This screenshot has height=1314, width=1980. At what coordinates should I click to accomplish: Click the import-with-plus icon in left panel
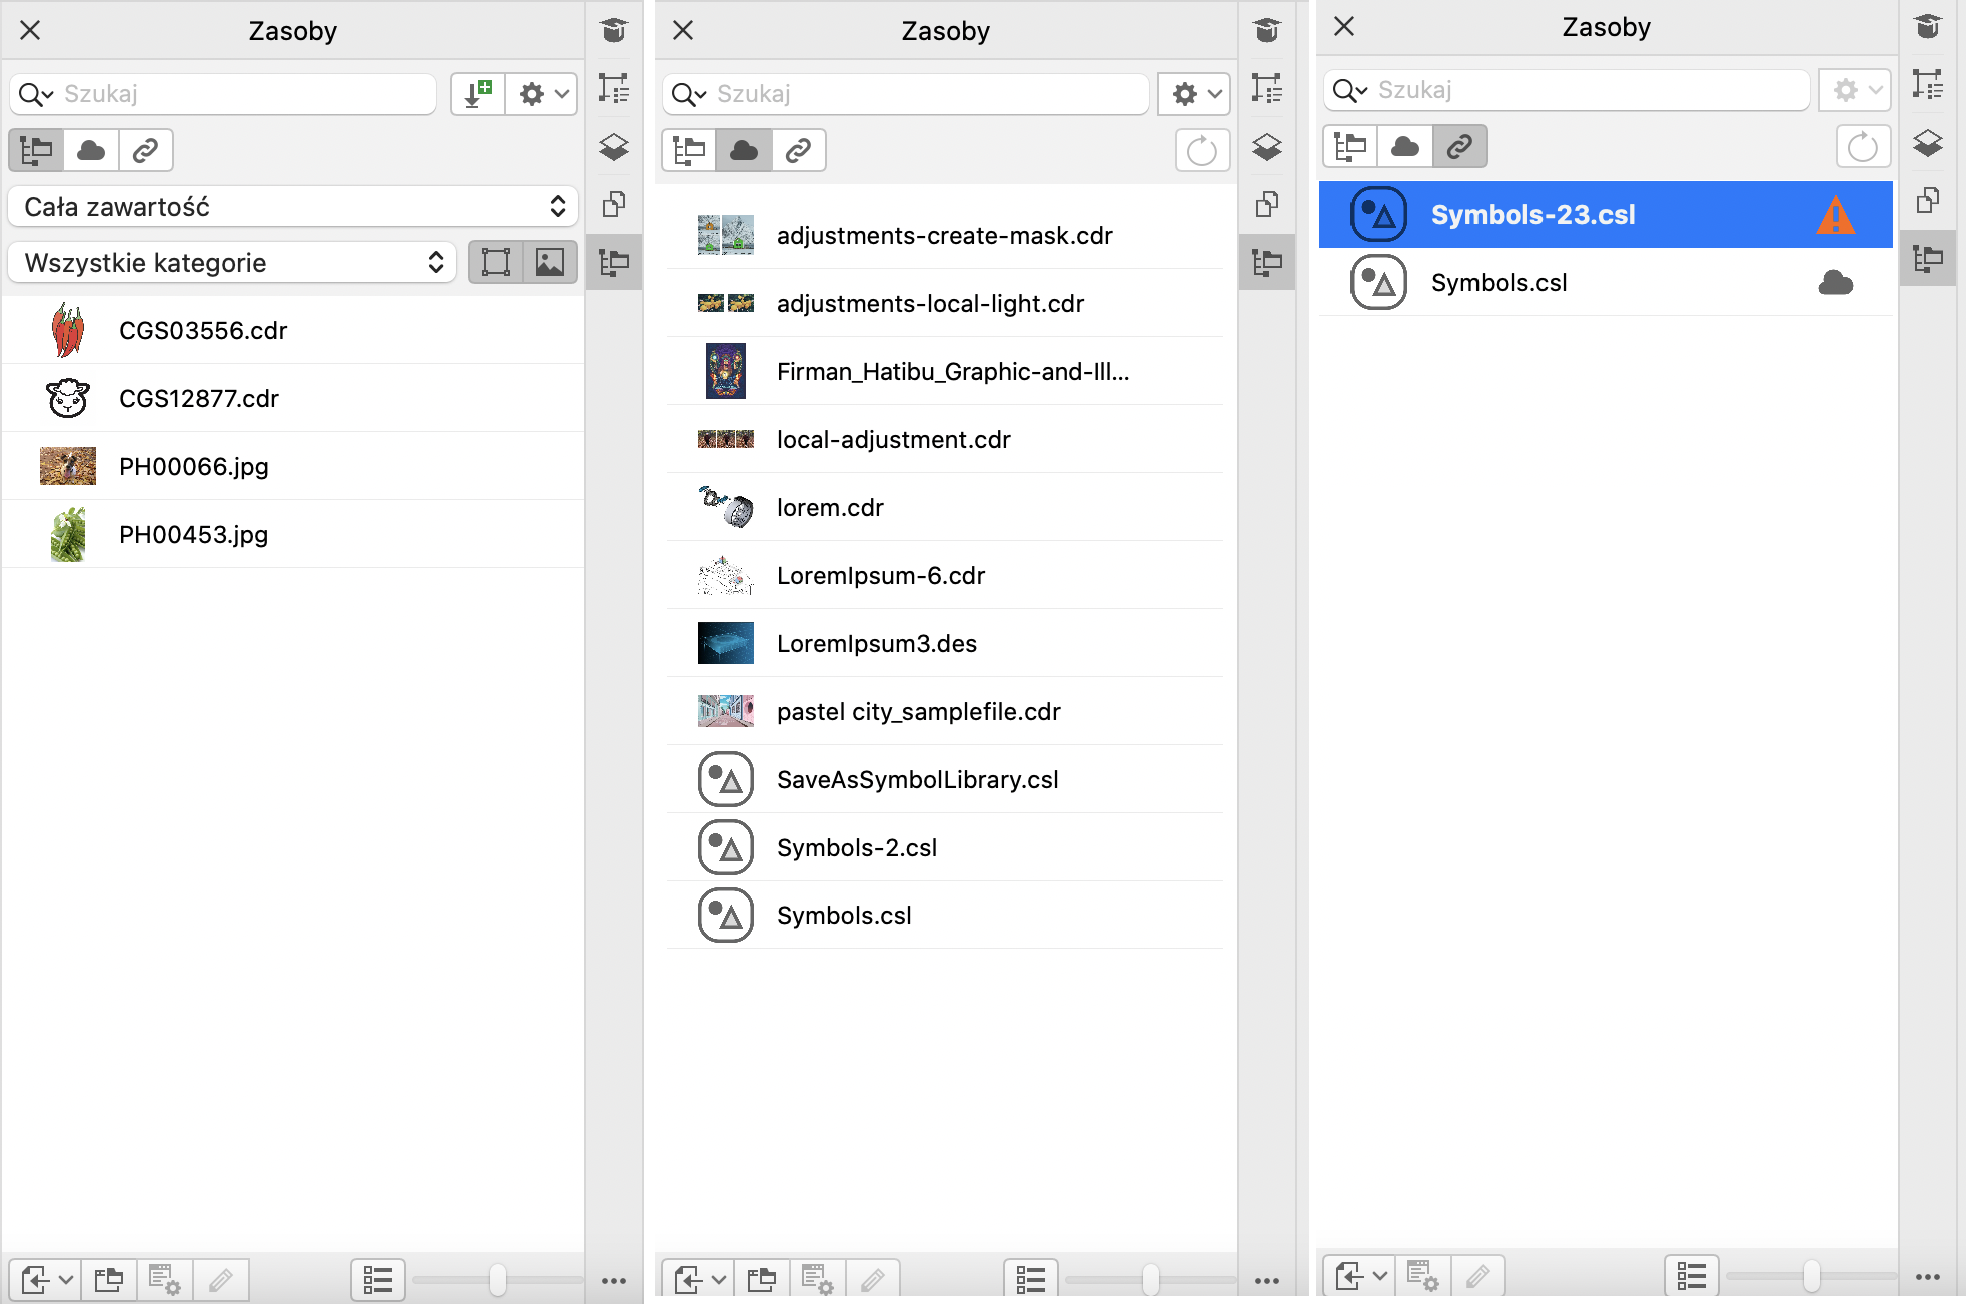click(478, 94)
